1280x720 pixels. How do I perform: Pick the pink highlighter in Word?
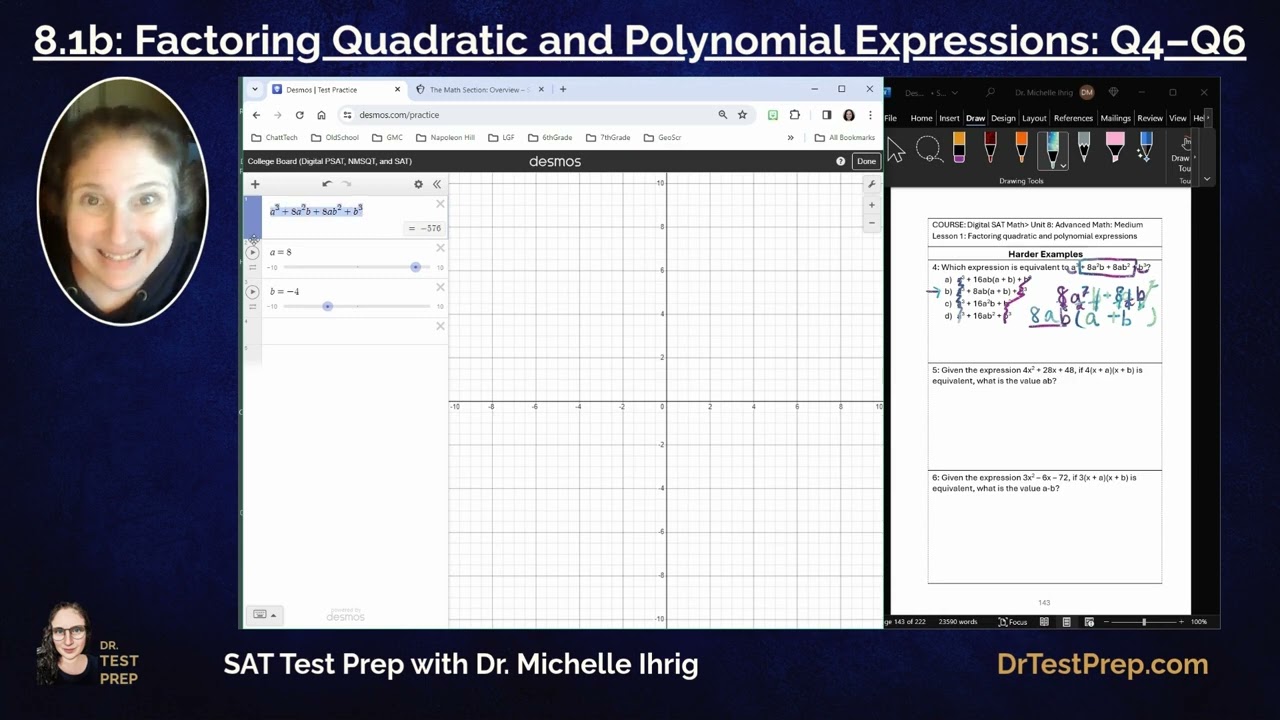click(1115, 149)
